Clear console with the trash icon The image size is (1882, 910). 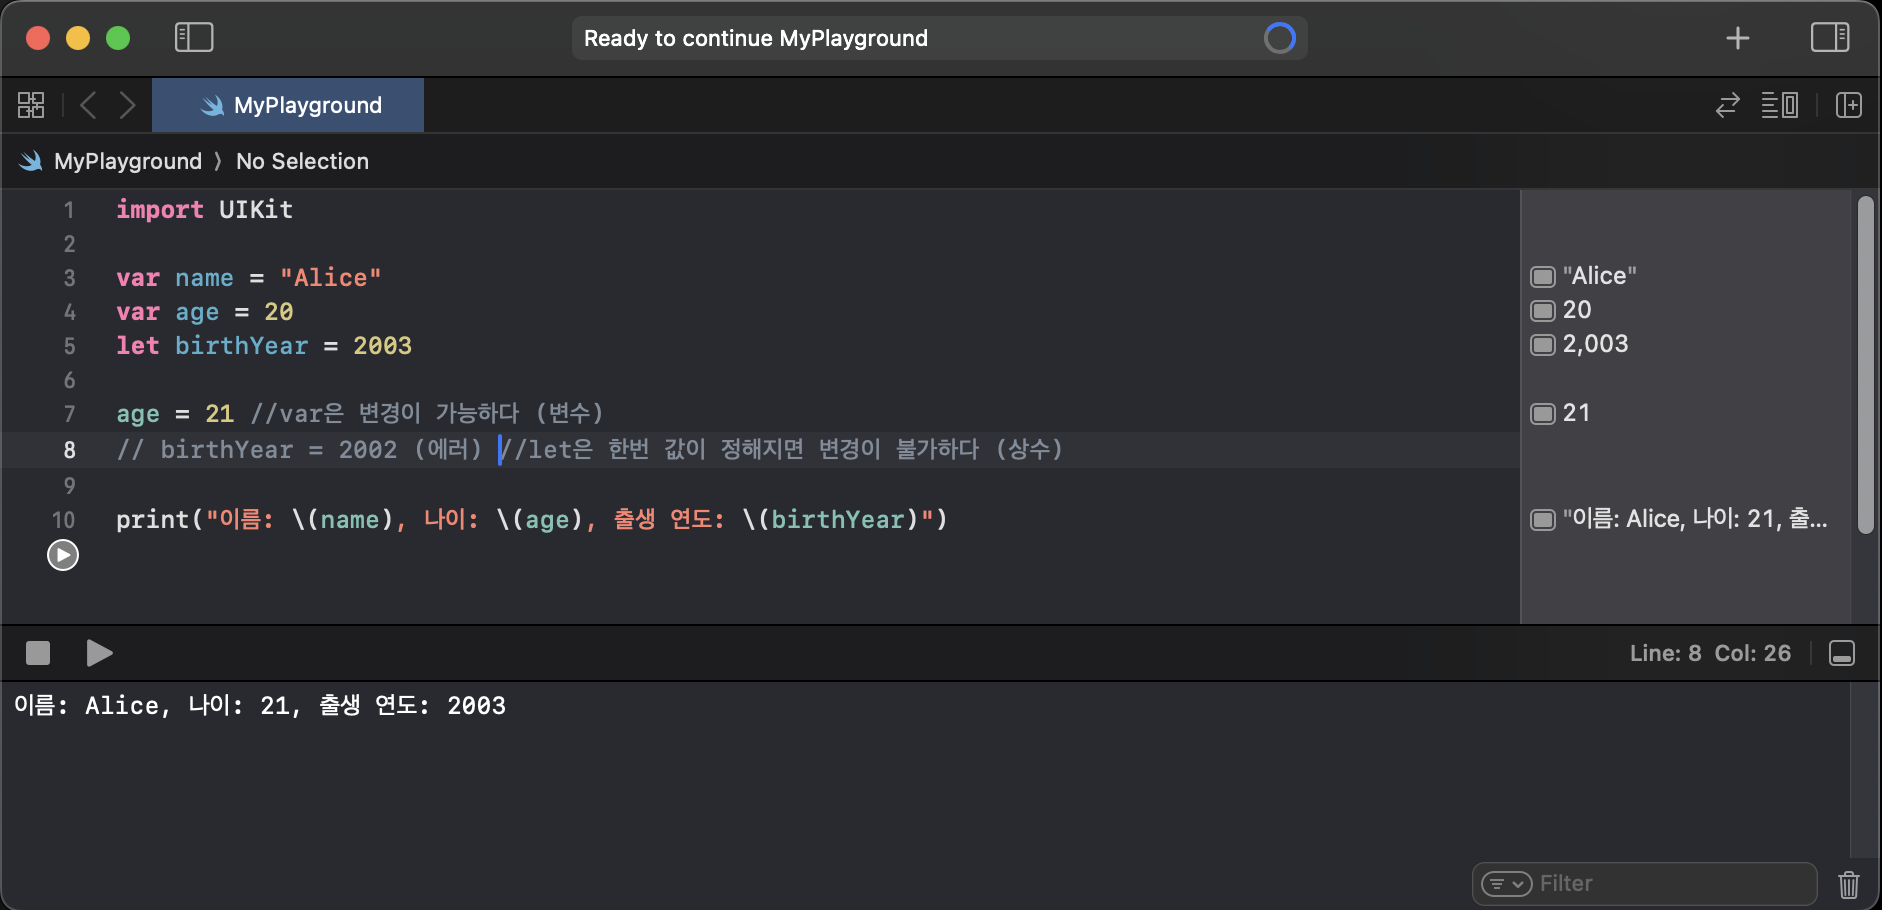(1849, 884)
